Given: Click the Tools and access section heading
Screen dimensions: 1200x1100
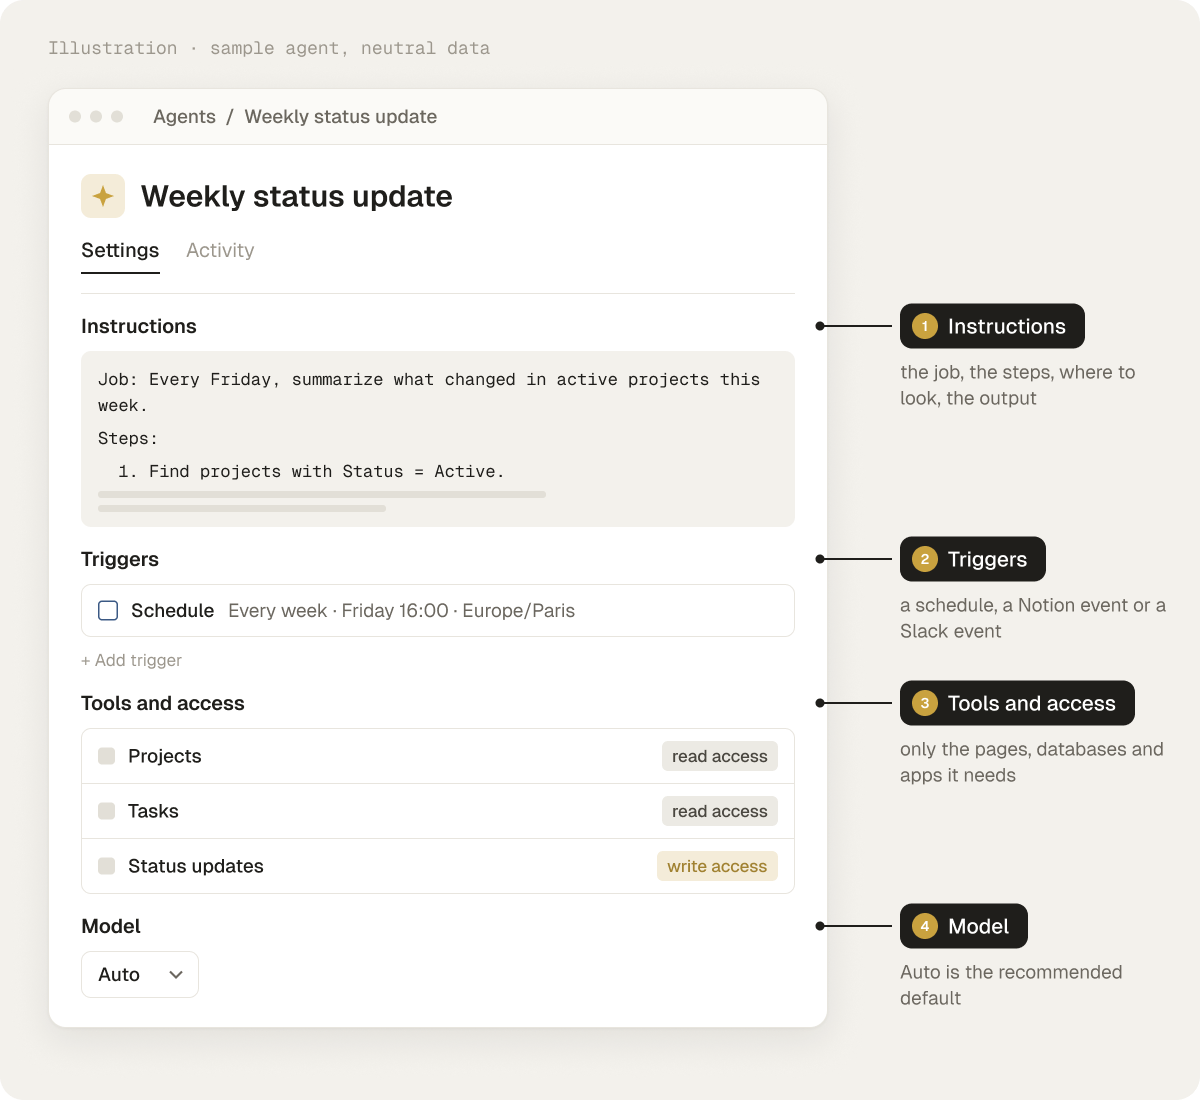Looking at the screenshot, I should (x=163, y=703).
